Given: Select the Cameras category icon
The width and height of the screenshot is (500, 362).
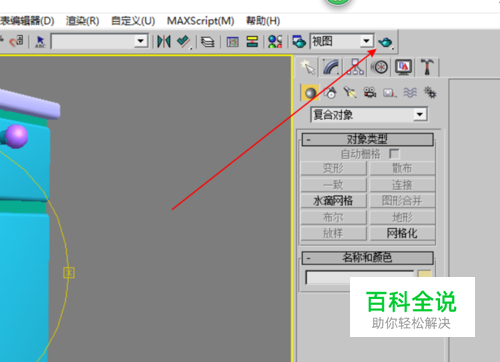Looking at the screenshot, I should tap(370, 93).
